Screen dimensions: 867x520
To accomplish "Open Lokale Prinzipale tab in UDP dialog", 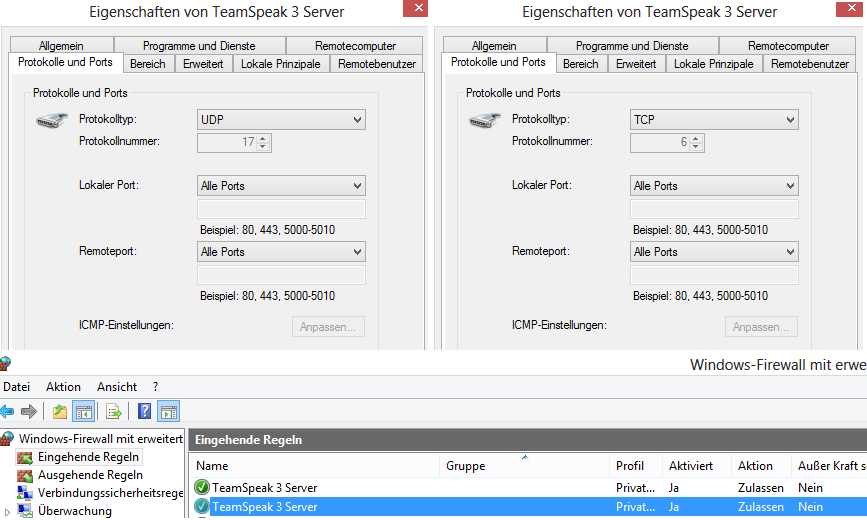I will (281, 64).
